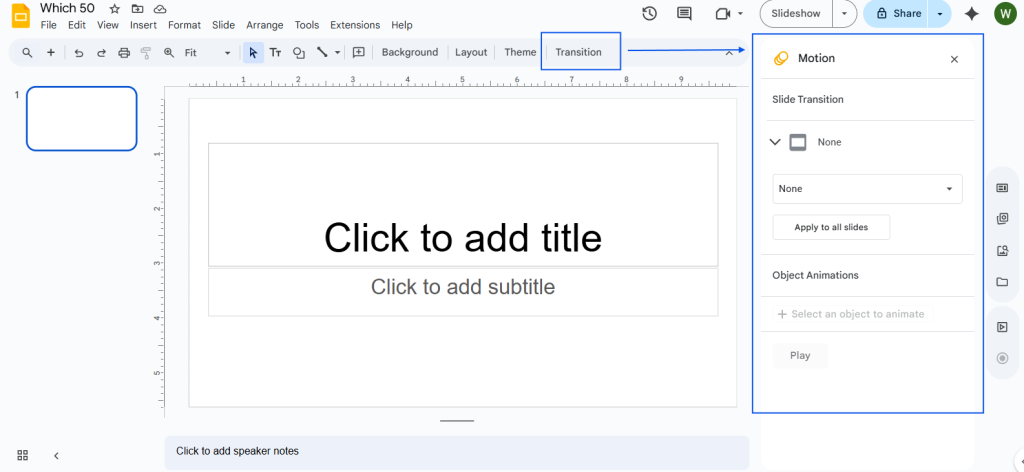Click the Add comment toolbar icon
The width and height of the screenshot is (1024, 472).
click(358, 53)
